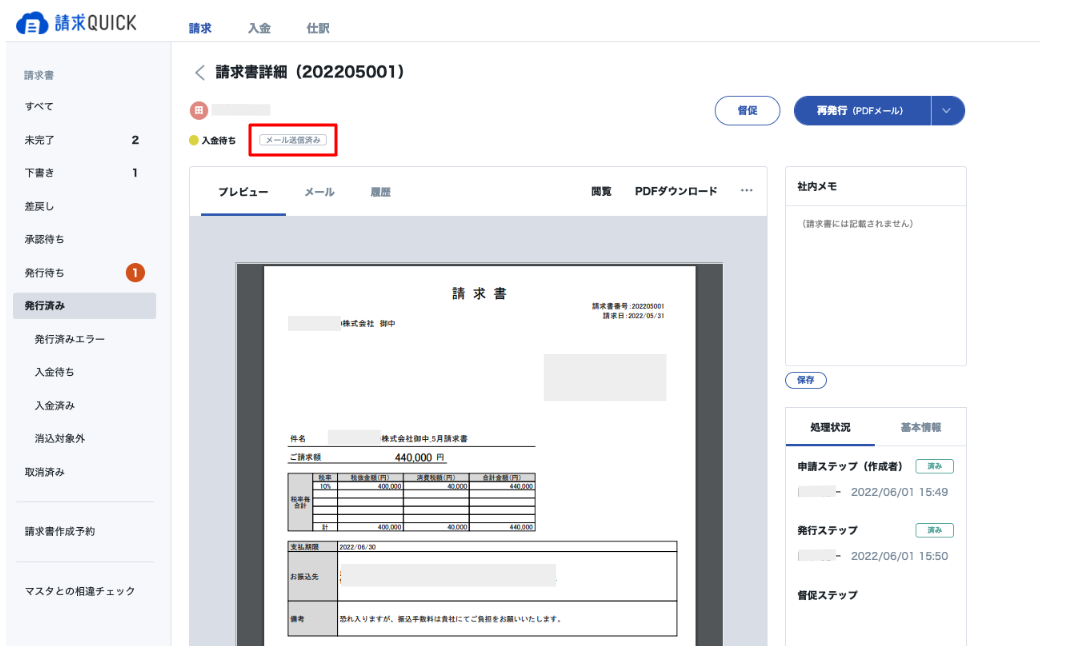Click the invoice preview thumbnail
This screenshot has height=646, width=1066.
pyautogui.click(x=479, y=454)
